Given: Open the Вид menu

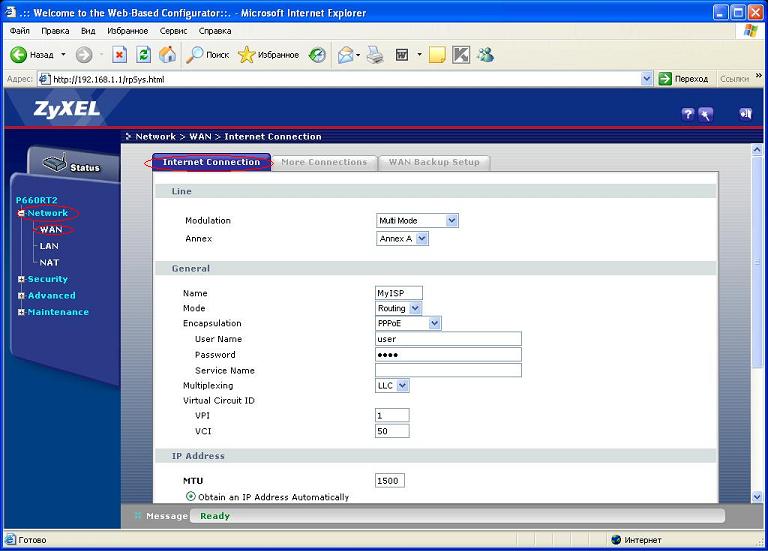Looking at the screenshot, I should pyautogui.click(x=88, y=30).
